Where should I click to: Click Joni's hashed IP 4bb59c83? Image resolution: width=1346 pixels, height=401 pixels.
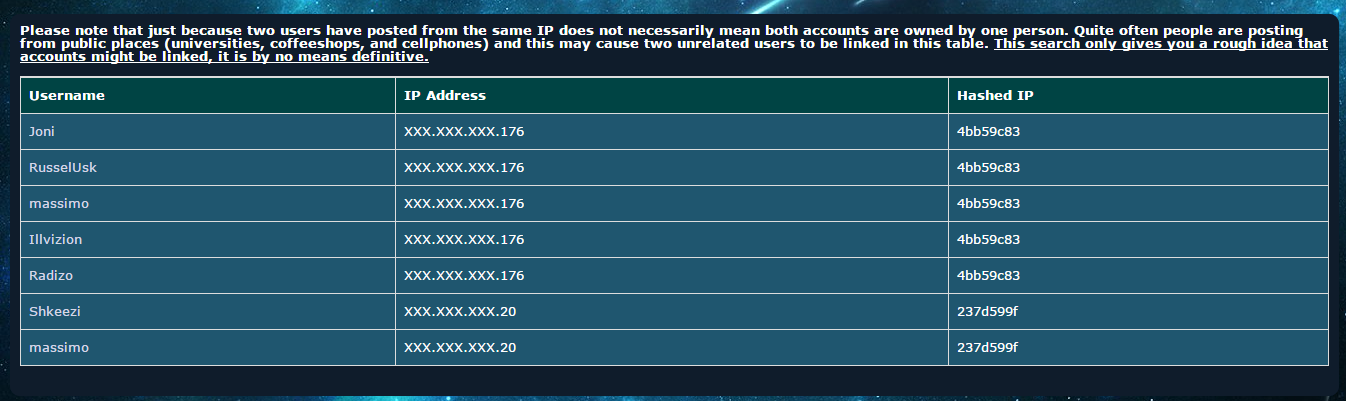[988, 132]
